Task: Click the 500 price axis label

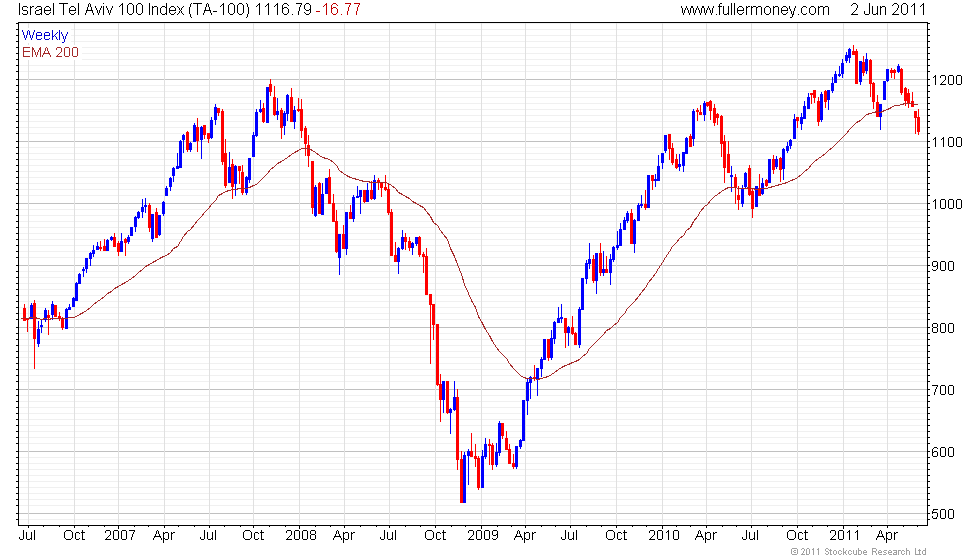Action: [x=943, y=514]
